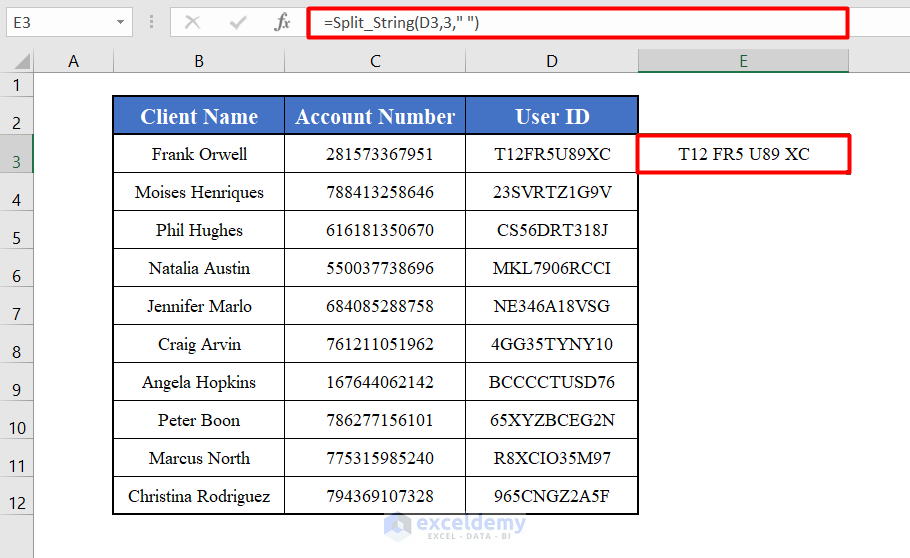Select the Account Number header cell
The width and height of the screenshot is (910, 558).
[375, 116]
